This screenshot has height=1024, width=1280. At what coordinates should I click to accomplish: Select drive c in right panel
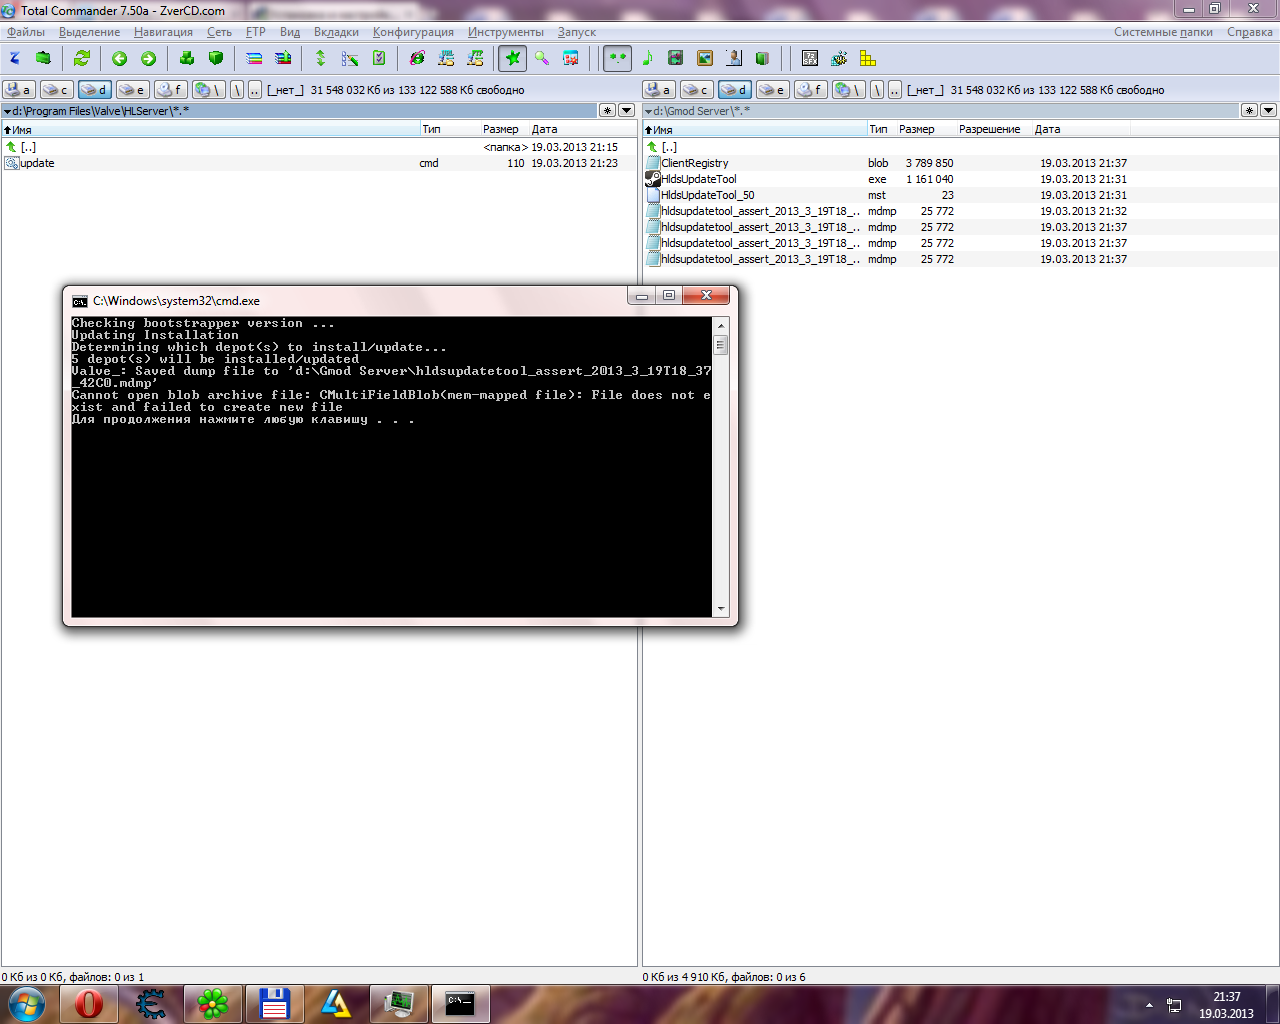pos(696,90)
